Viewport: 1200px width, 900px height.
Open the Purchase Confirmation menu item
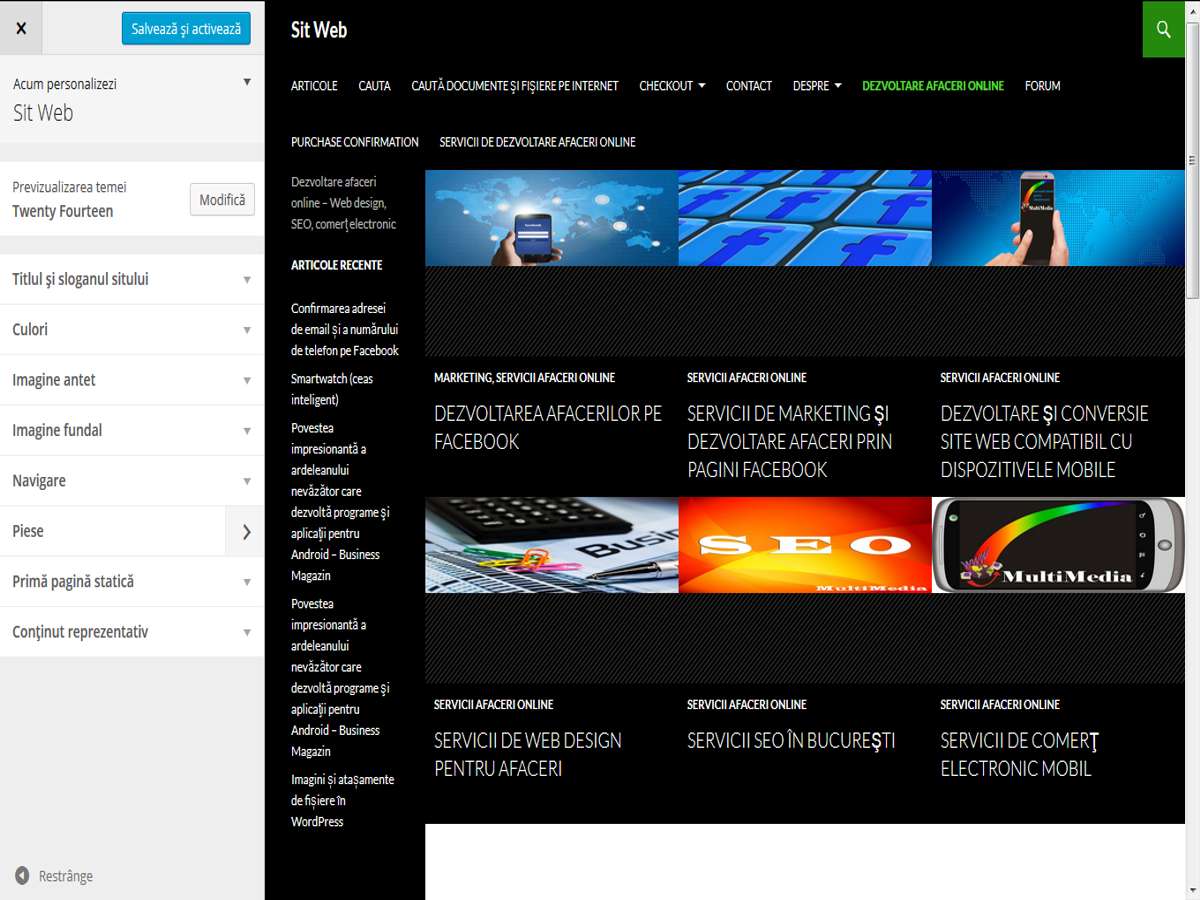tap(355, 142)
